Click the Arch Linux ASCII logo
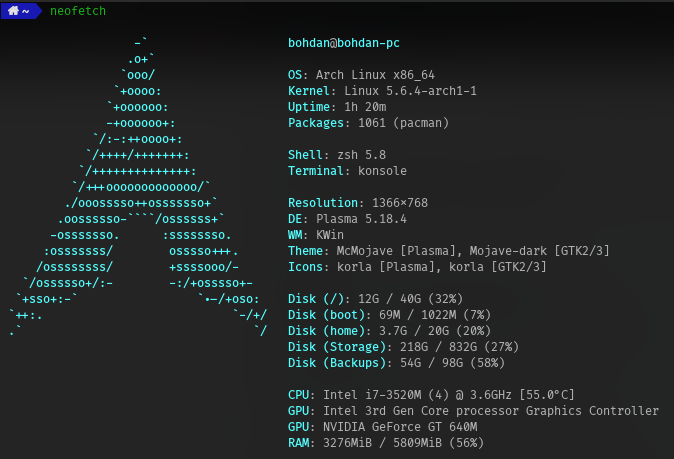Viewport: 674px width, 459px height. [138, 187]
